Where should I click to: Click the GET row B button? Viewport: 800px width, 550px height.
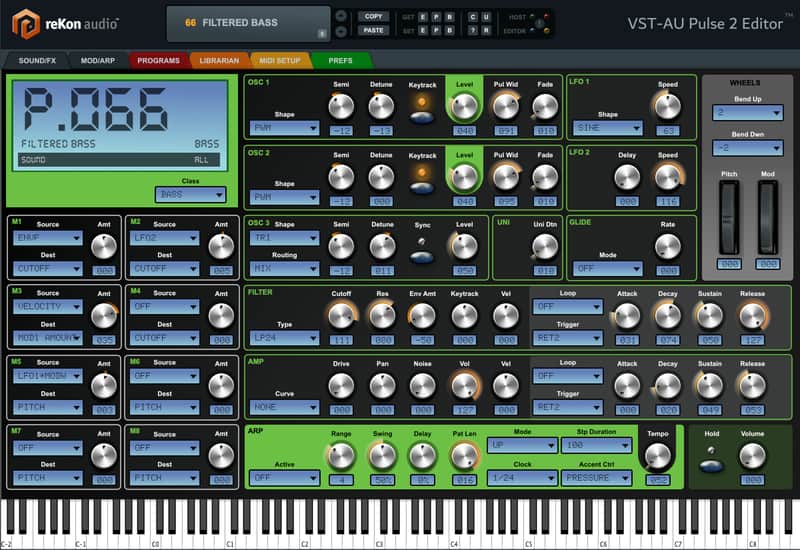coord(449,17)
